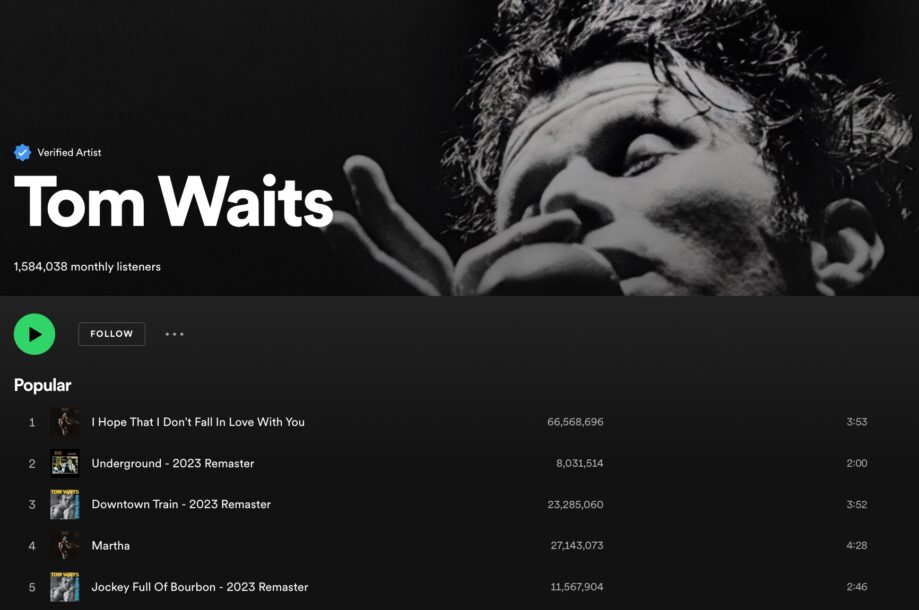Screen dimensions: 919x610
Task: Select Underground - 2023 Remaster track title
Action: tap(173, 464)
